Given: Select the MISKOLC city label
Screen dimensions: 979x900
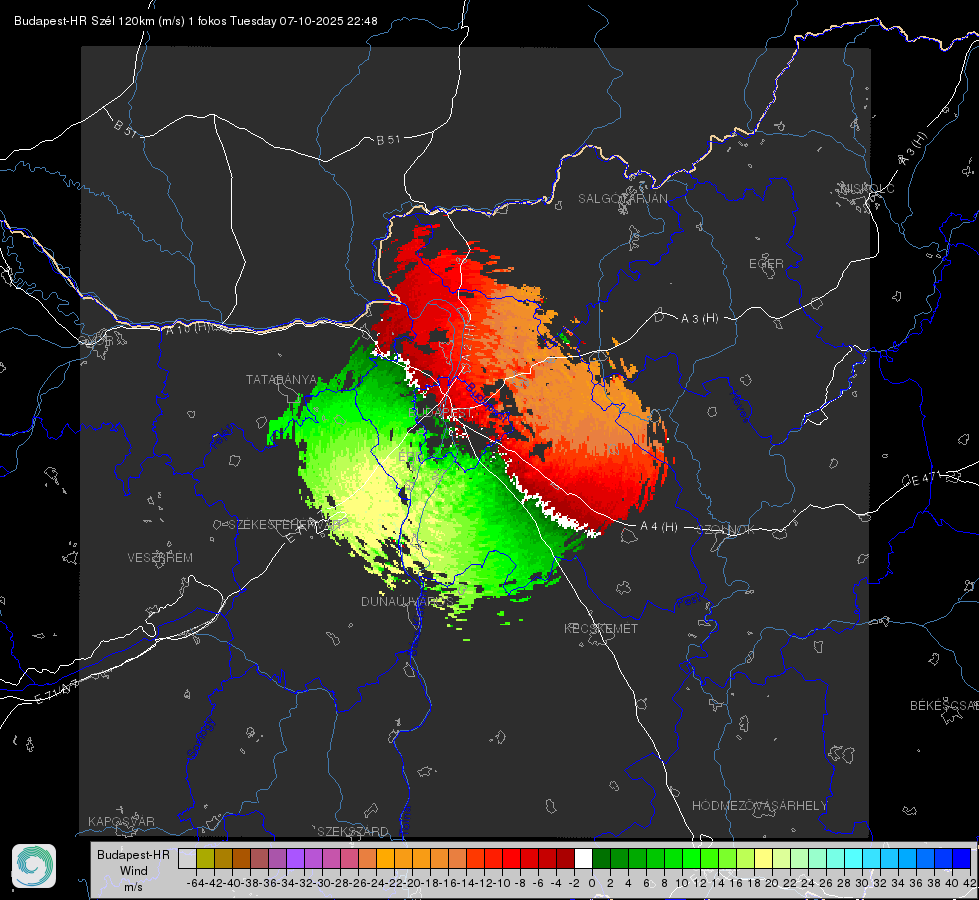Looking at the screenshot, I should click(x=867, y=188).
